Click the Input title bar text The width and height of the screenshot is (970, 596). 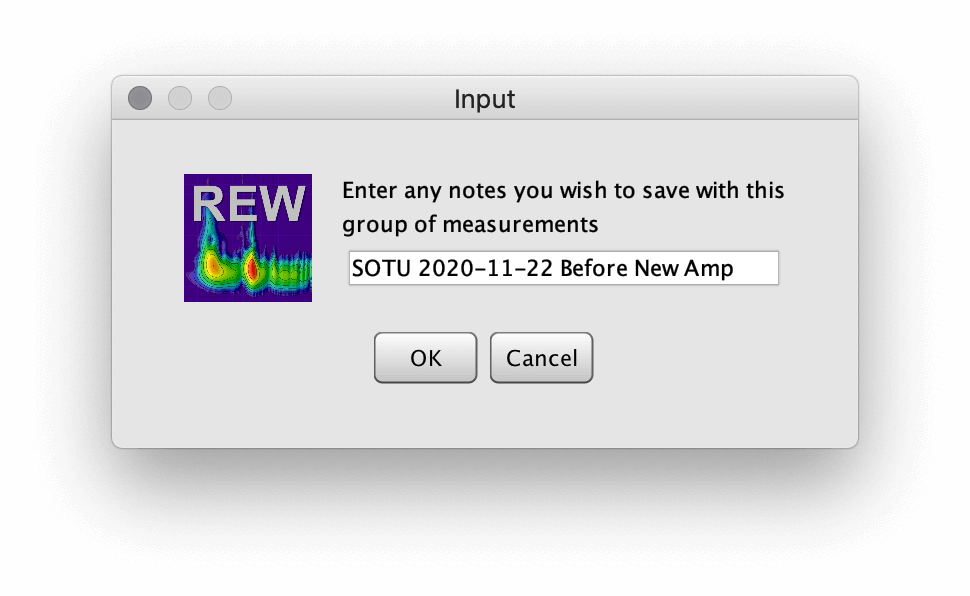tap(484, 99)
